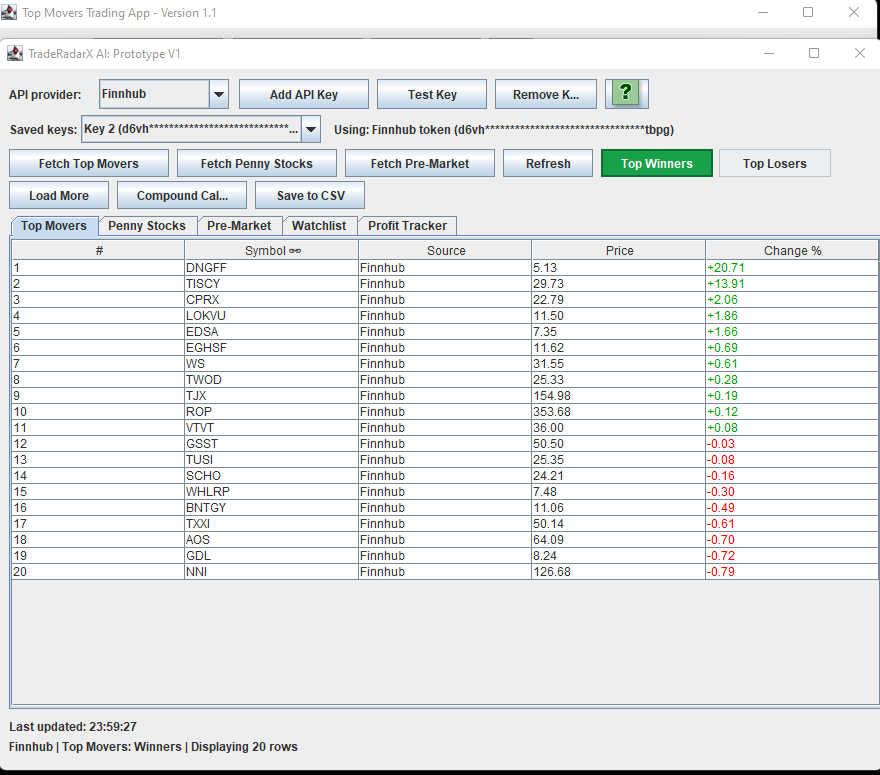Enable the Top Winners view
This screenshot has height=775, width=880.
656,162
